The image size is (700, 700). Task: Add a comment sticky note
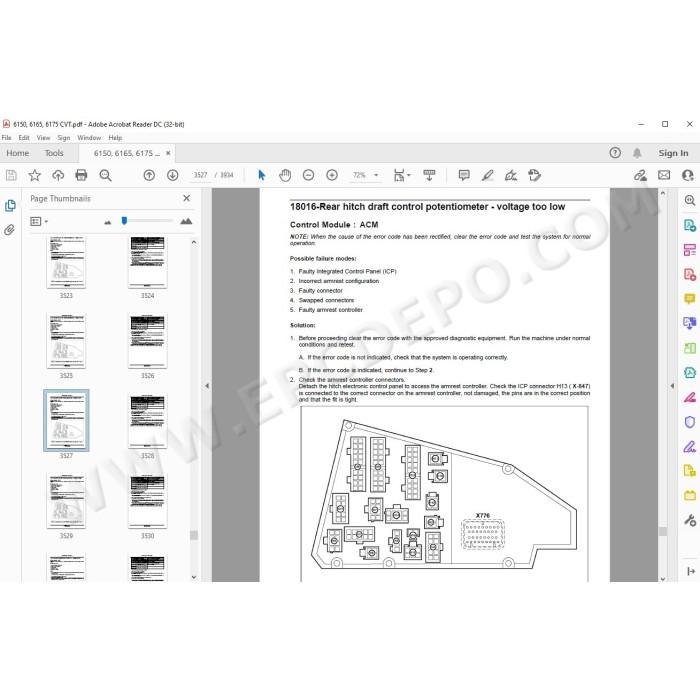point(464,175)
